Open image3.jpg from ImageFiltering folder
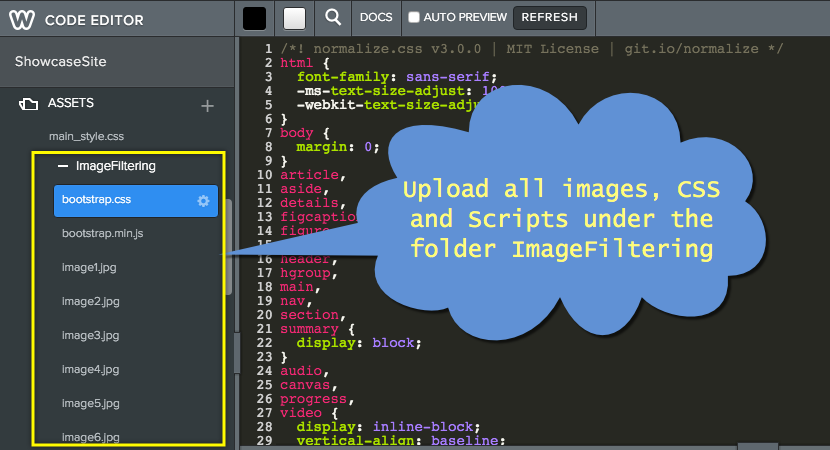 (90, 335)
